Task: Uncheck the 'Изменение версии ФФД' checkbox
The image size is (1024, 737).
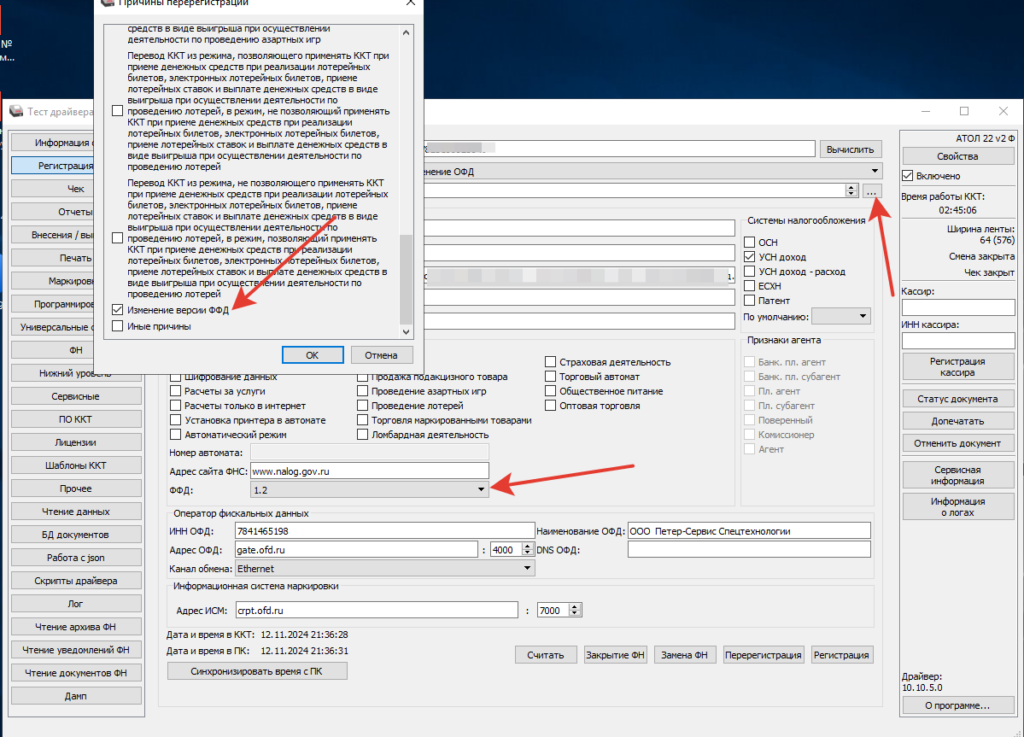Action: (x=118, y=311)
